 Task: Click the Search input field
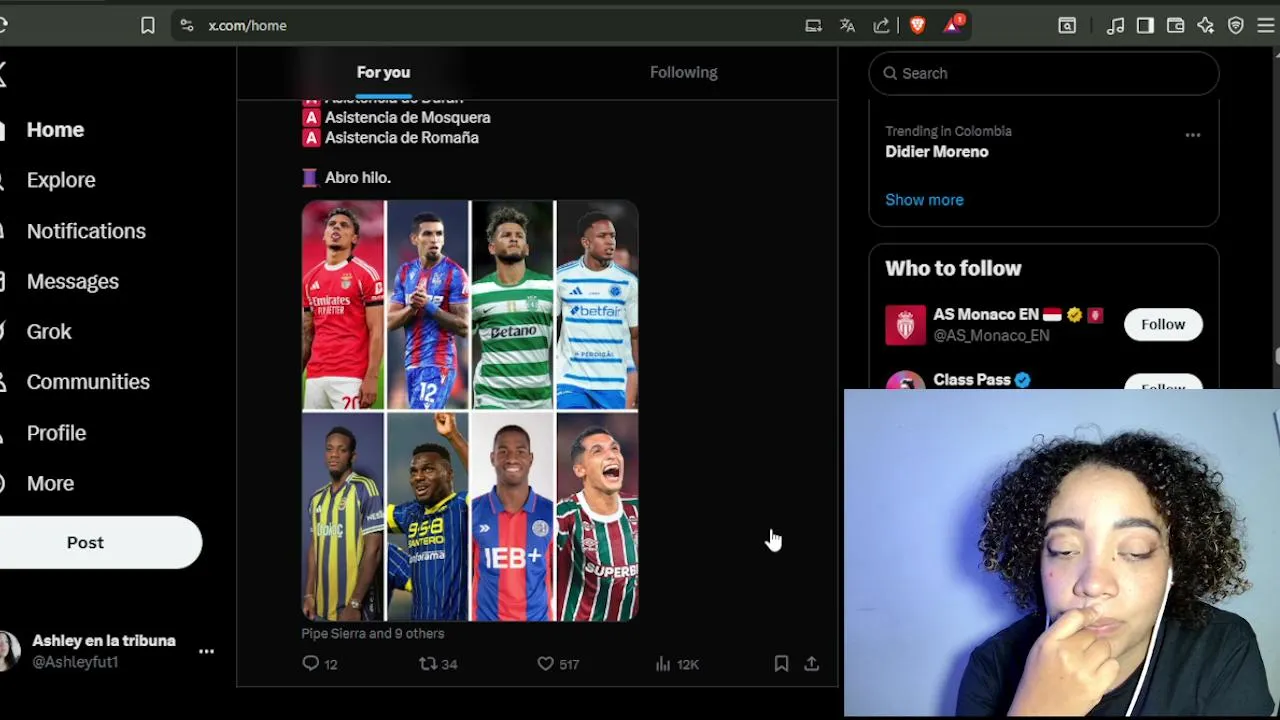pos(1044,73)
